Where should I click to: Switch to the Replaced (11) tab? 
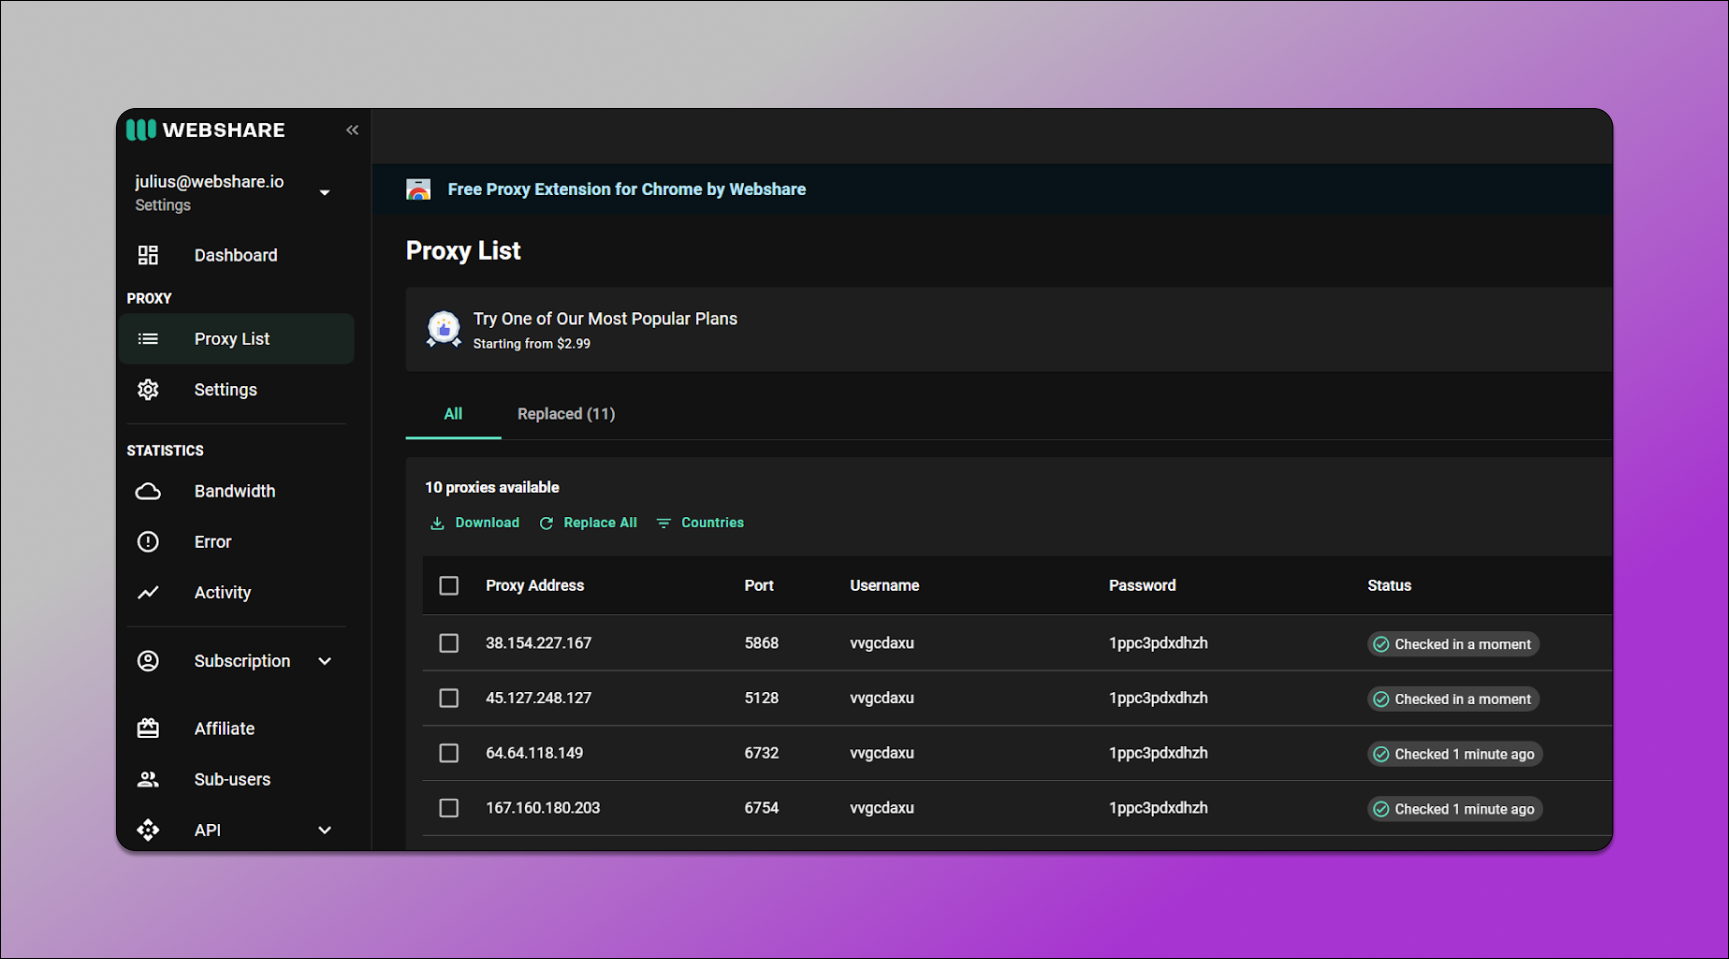click(566, 414)
